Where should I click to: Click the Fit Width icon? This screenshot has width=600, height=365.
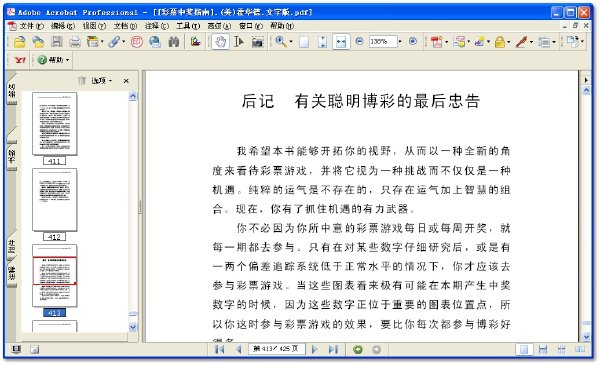tap(341, 42)
